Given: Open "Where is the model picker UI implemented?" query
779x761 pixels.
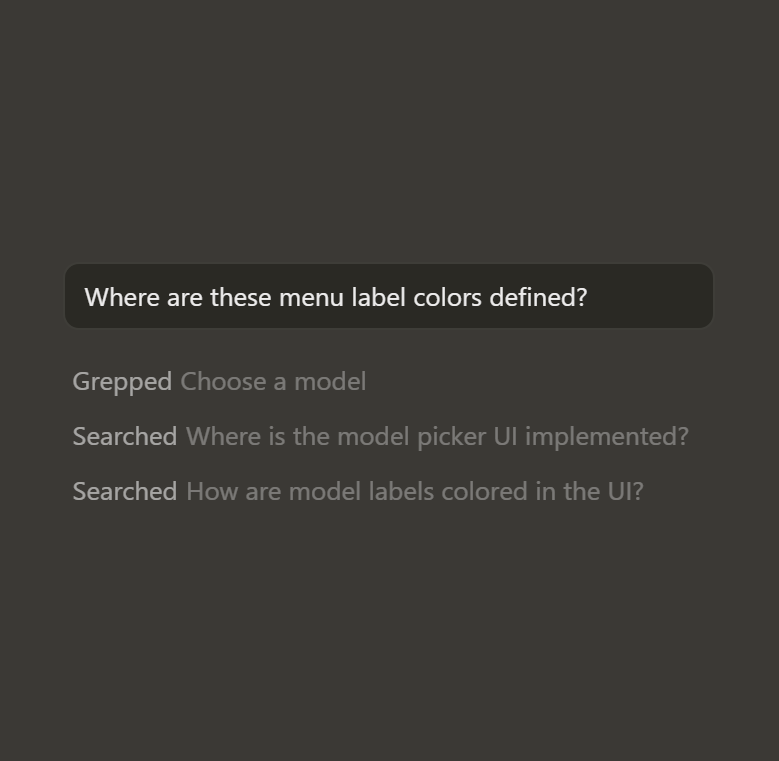Looking at the screenshot, I should pyautogui.click(x=437, y=437).
